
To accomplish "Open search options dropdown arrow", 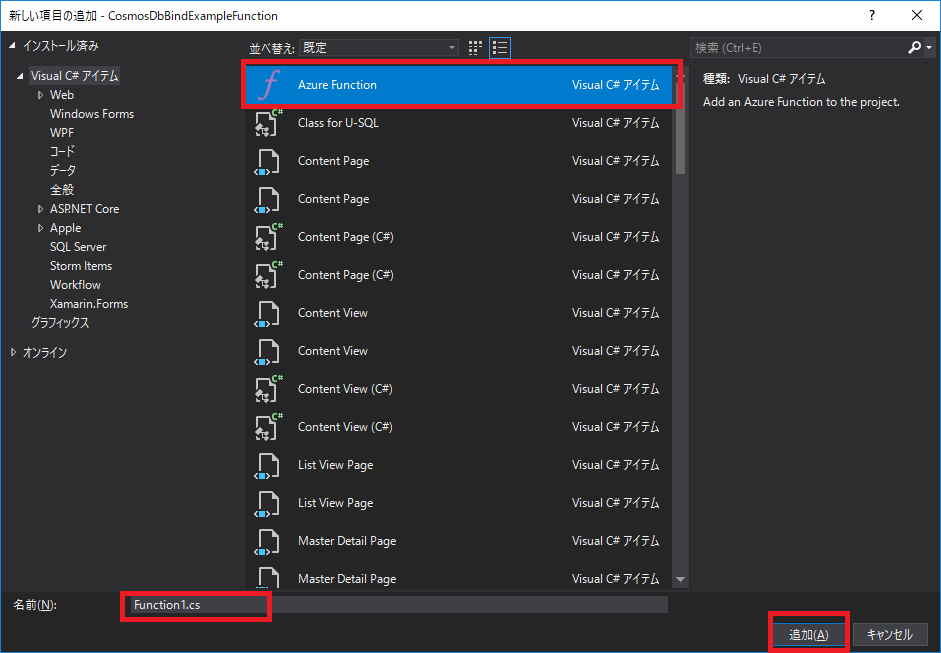I will click(x=929, y=48).
